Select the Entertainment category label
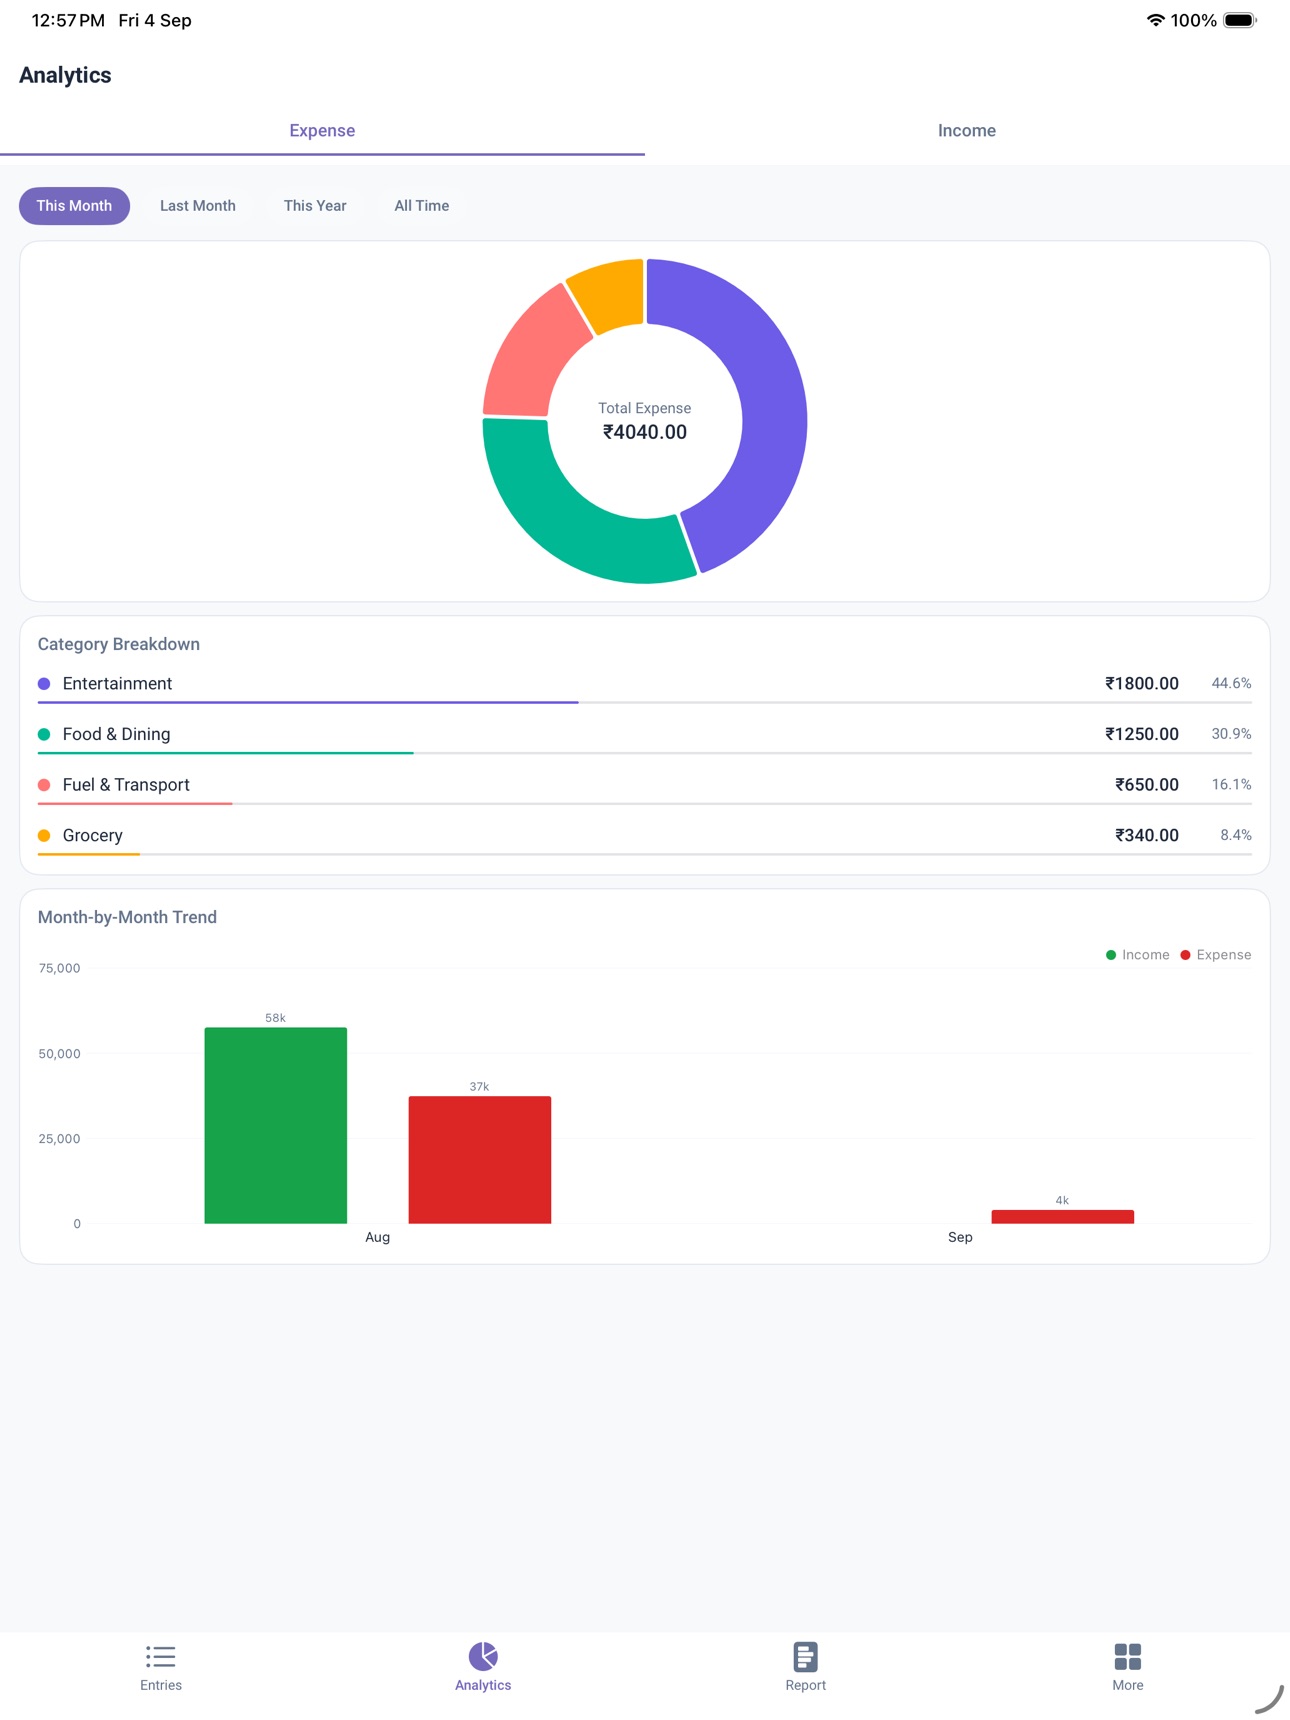This screenshot has height=1720, width=1290. pyautogui.click(x=117, y=684)
